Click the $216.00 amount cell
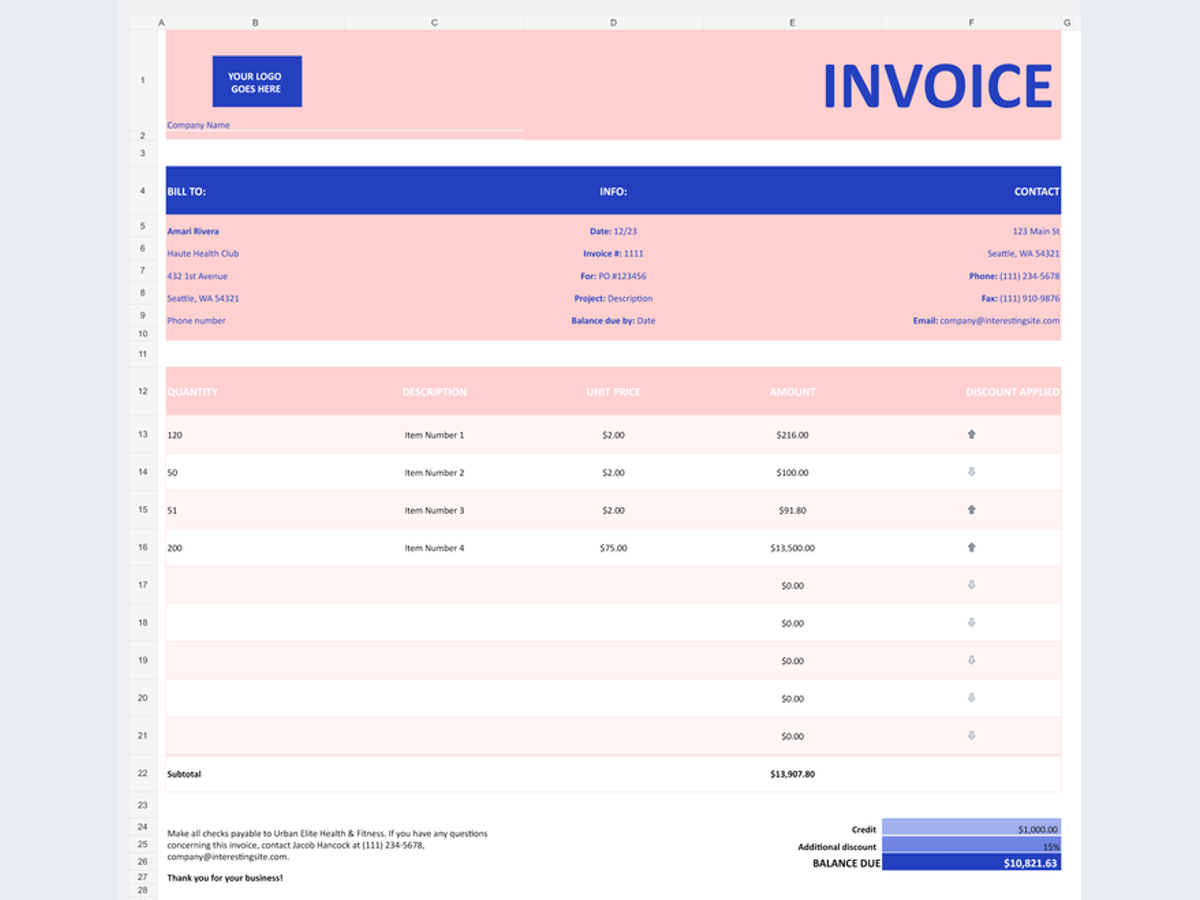 click(x=792, y=435)
